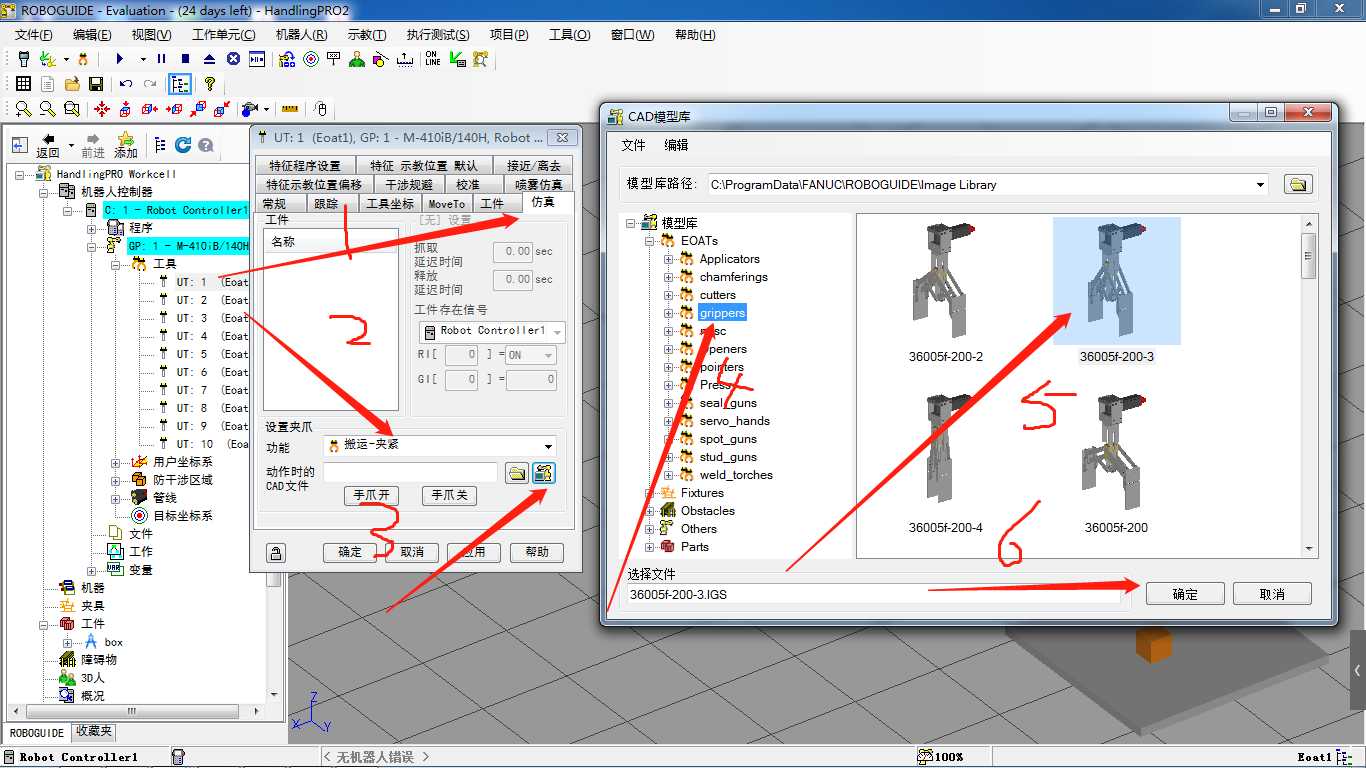Click the 返回 back arrow in browser

point(47,145)
